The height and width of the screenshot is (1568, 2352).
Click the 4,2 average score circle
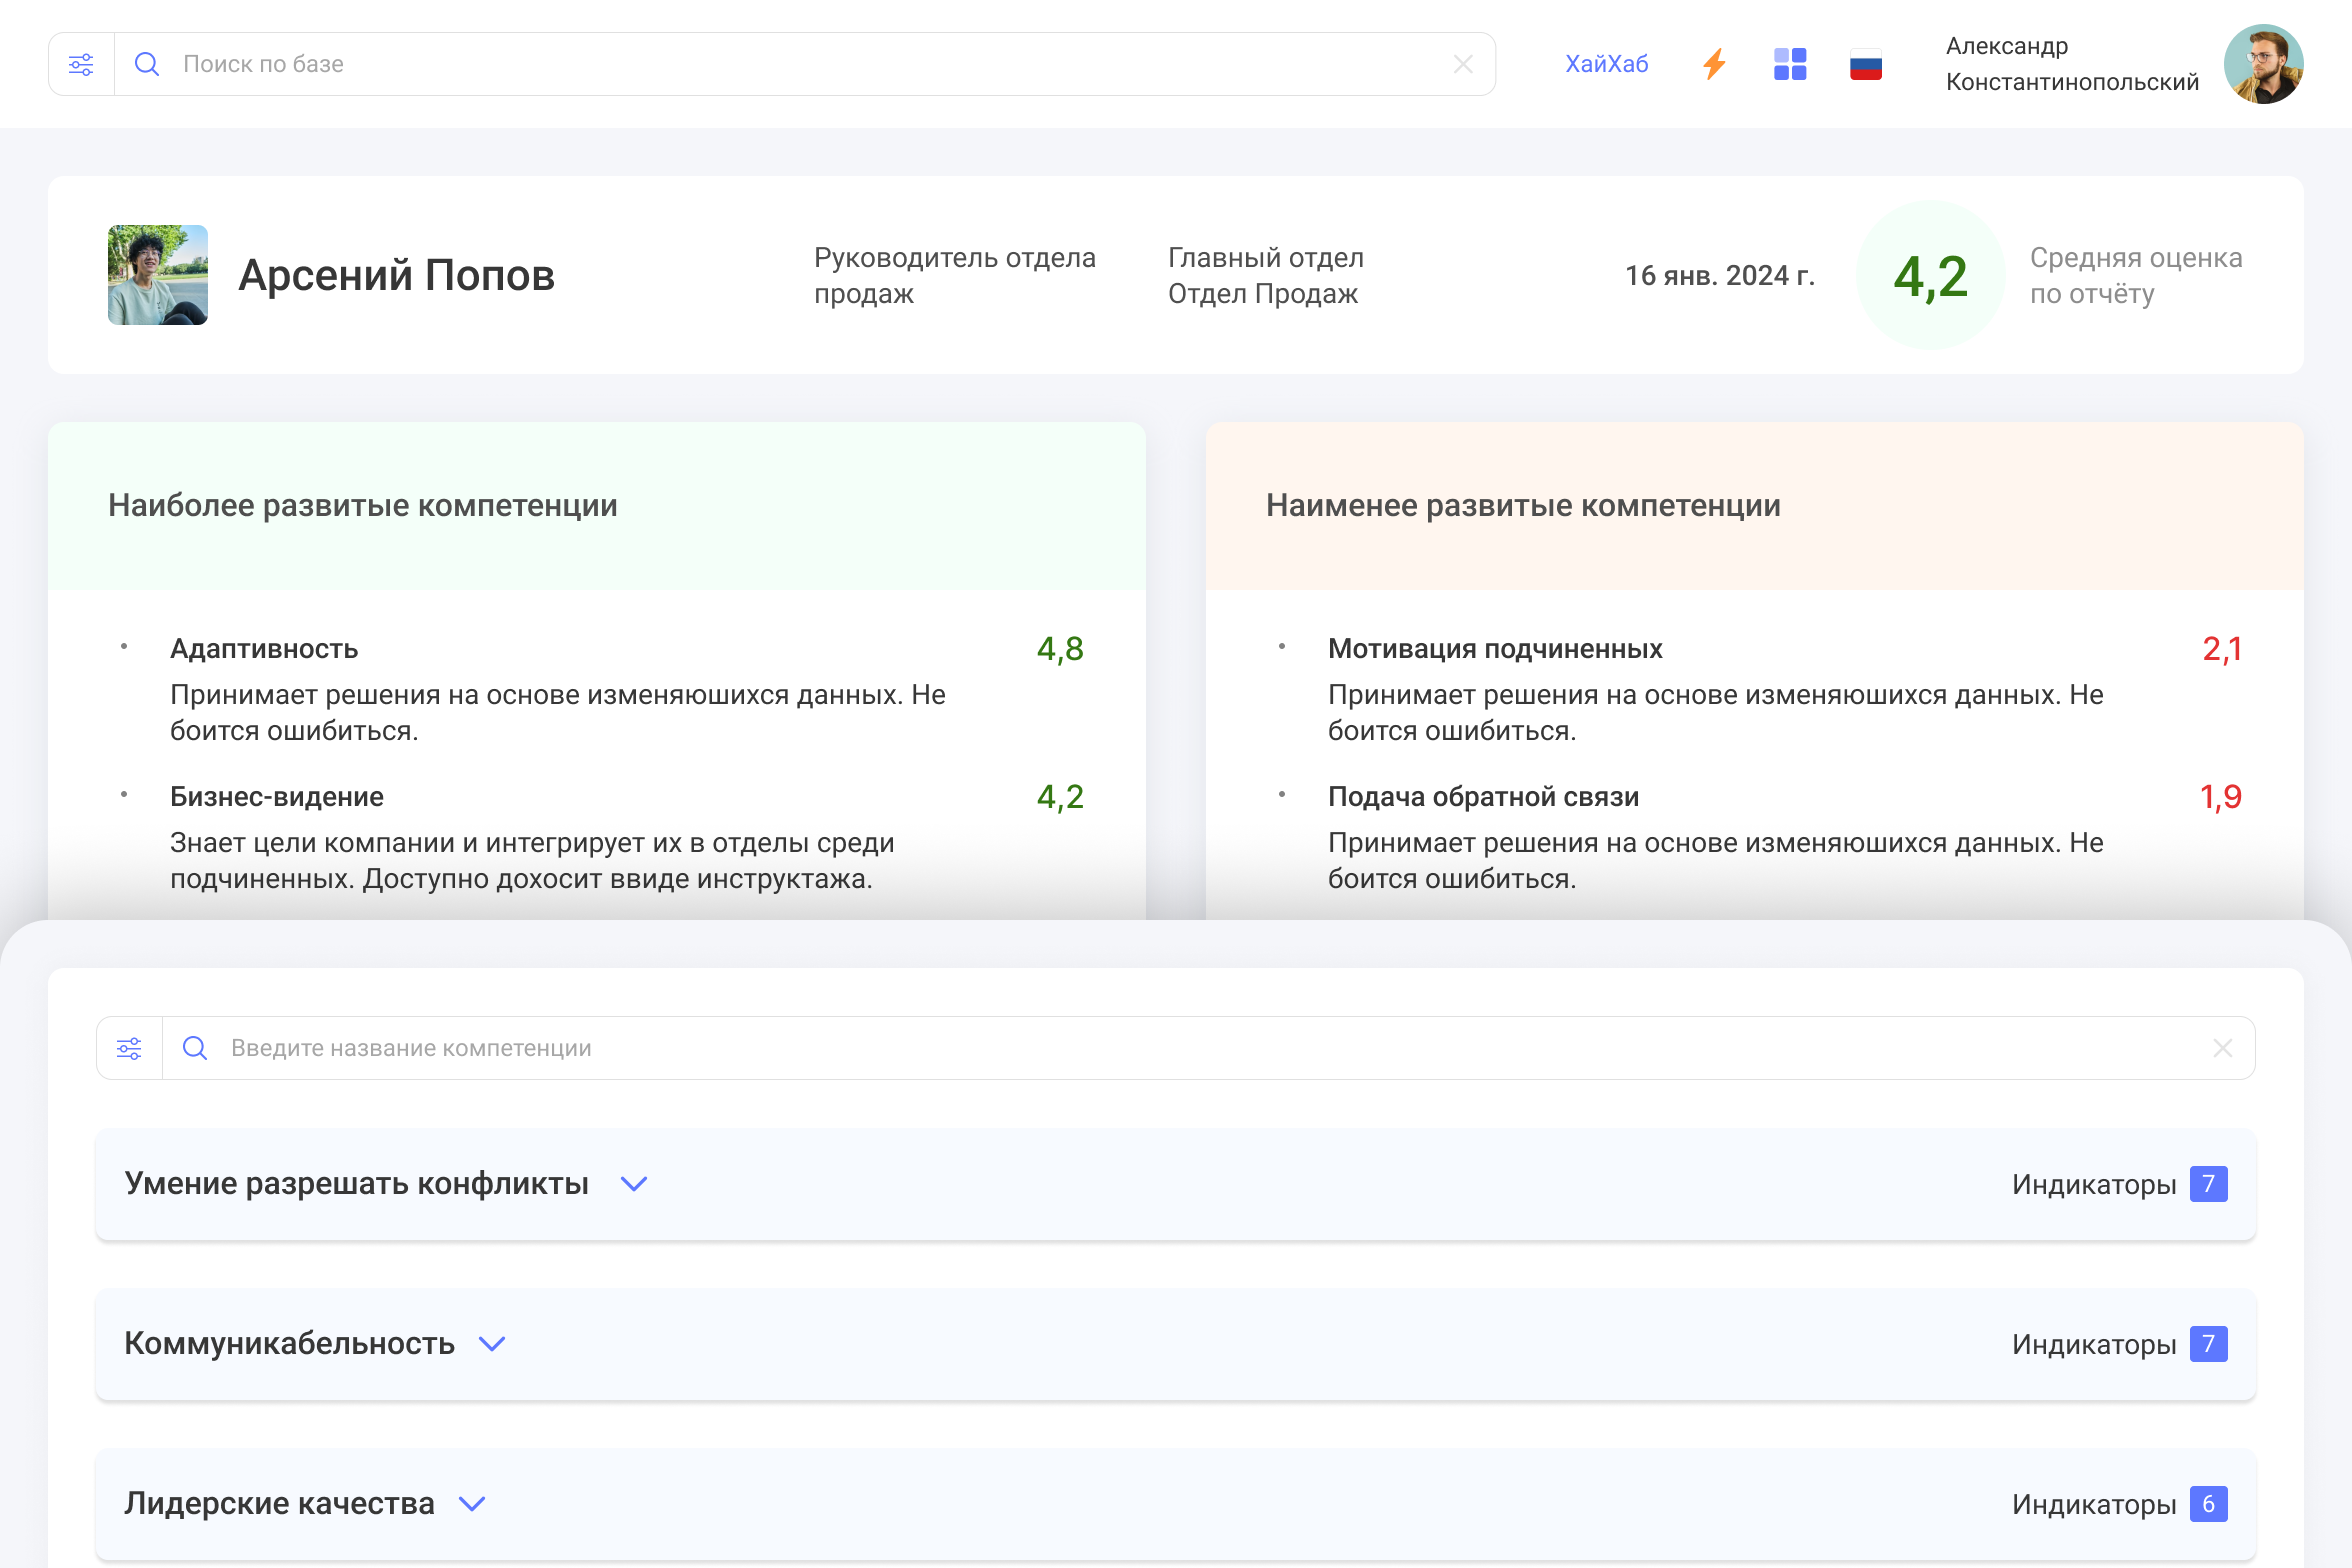pos(1930,275)
